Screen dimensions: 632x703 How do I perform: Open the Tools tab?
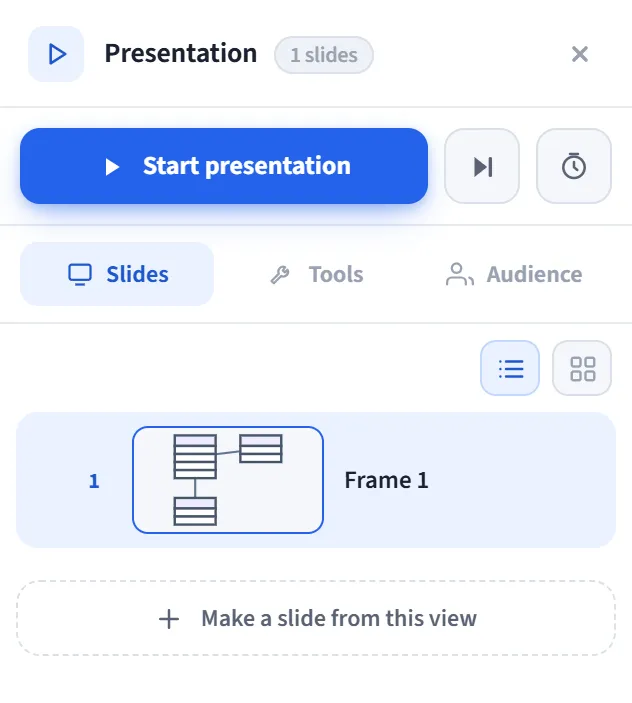click(x=316, y=274)
